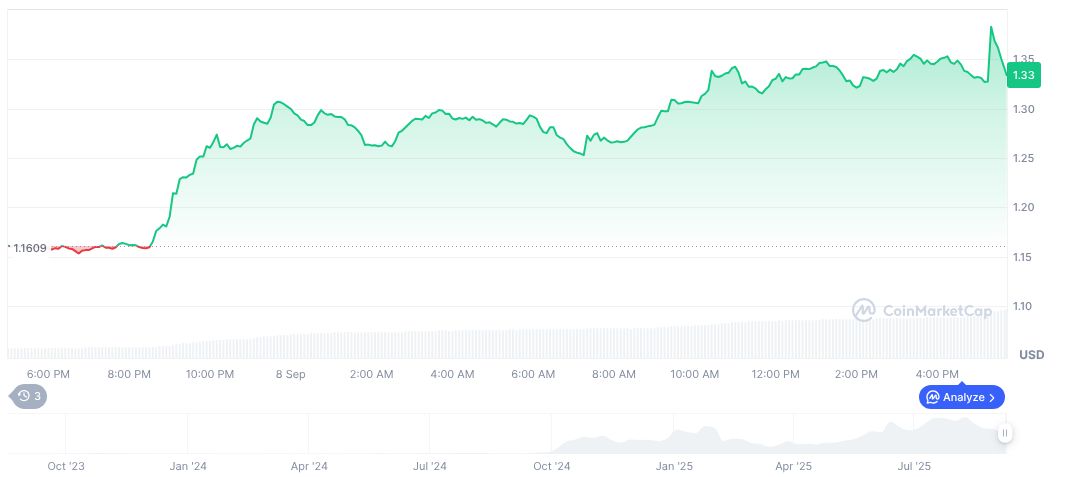Click the red segment of the price line

[80, 251]
